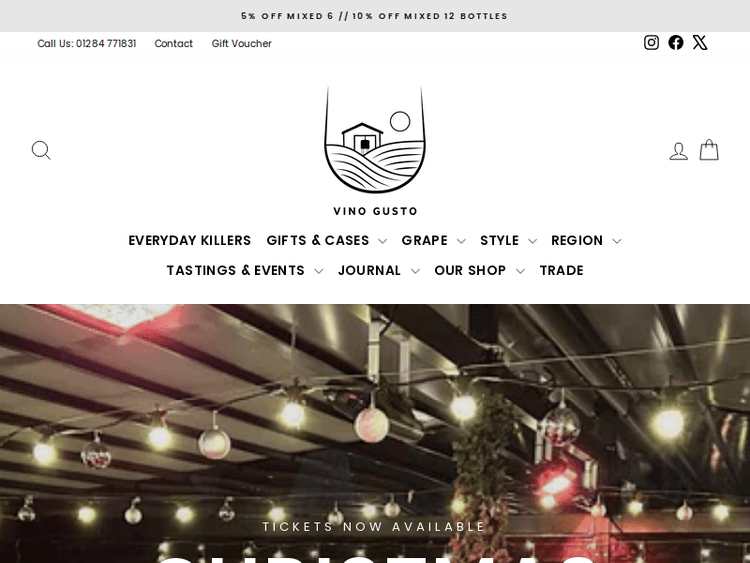Image resolution: width=750 pixels, height=563 pixels.
Task: Open the X (Twitter) icon
Action: tap(700, 43)
